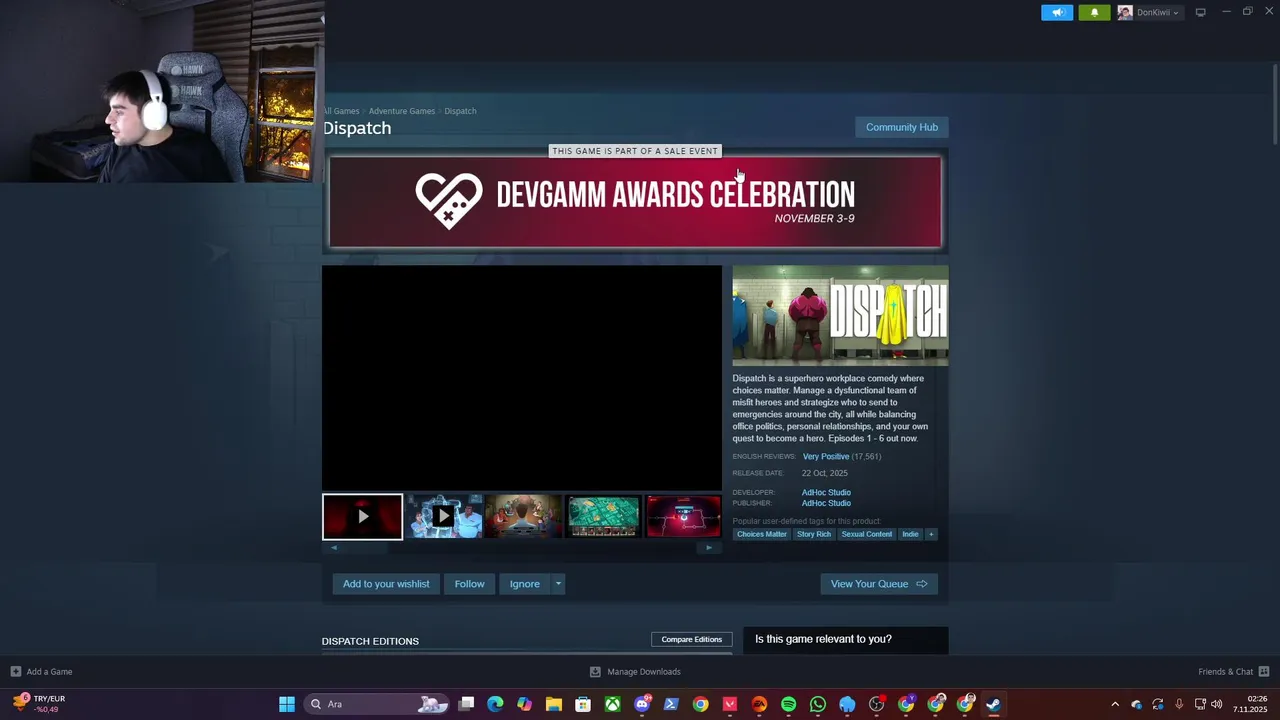
Task: Click Compare Editions button
Action: coord(691,639)
